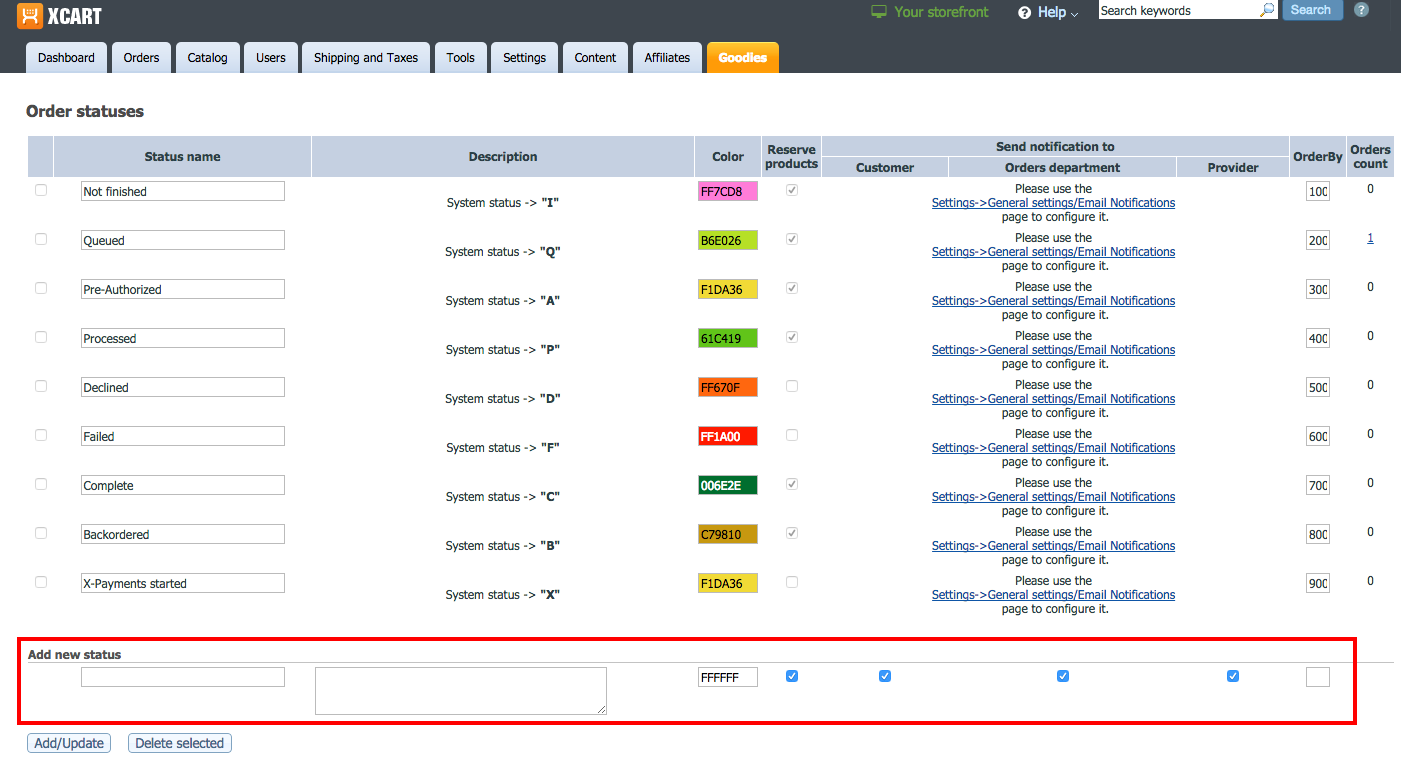Viewport: 1401px width, 776px height.
Task: Click the Delete selected button
Action: (x=180, y=743)
